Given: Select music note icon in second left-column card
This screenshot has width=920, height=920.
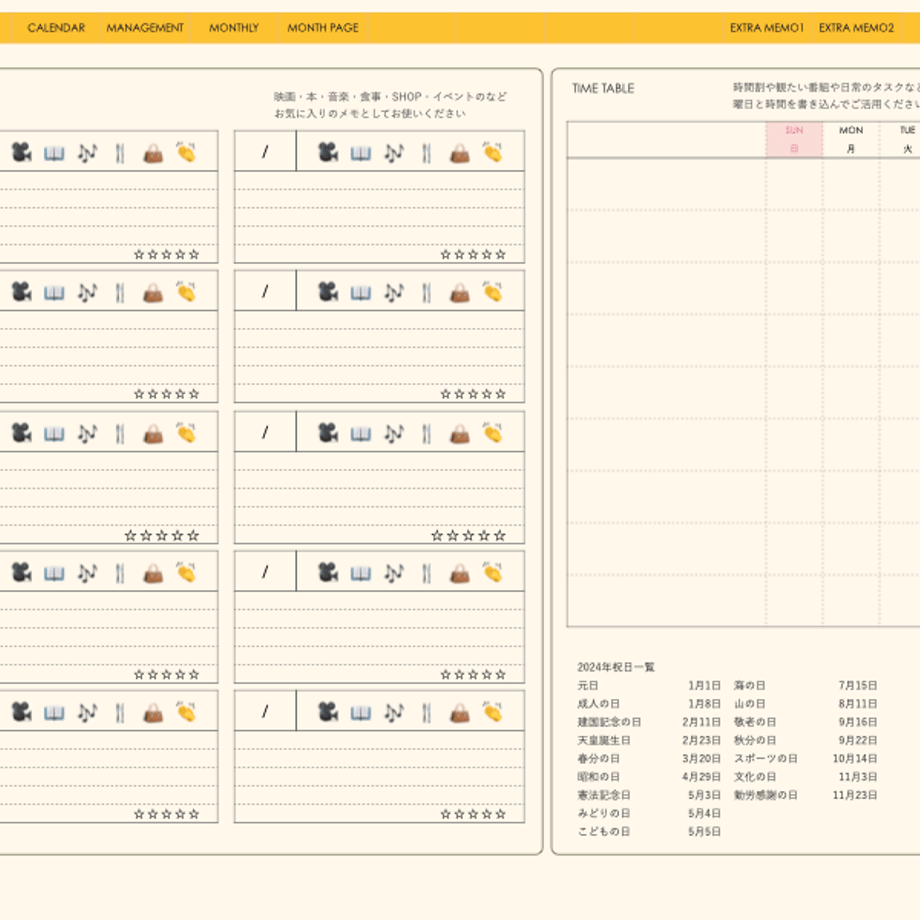Looking at the screenshot, I should [x=87, y=292].
